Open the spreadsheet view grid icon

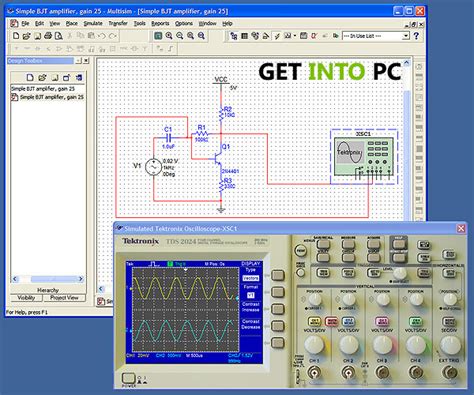coord(244,36)
